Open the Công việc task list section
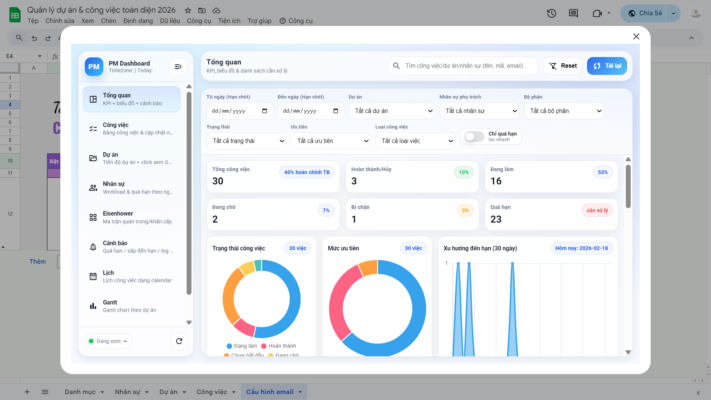This screenshot has height=400, width=711. [132, 128]
